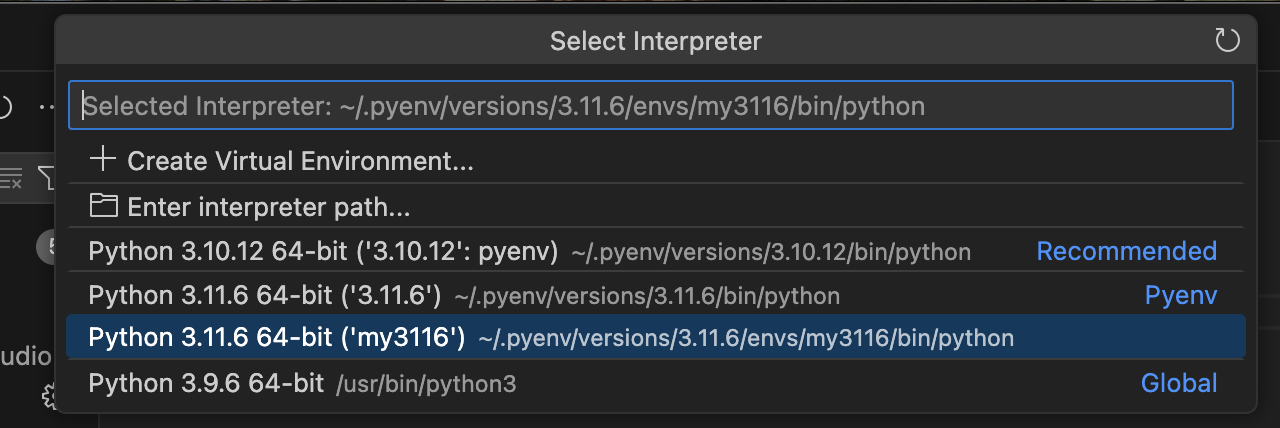
Task: Click the plus icon for Create Virtual Environment
Action: pos(103,160)
